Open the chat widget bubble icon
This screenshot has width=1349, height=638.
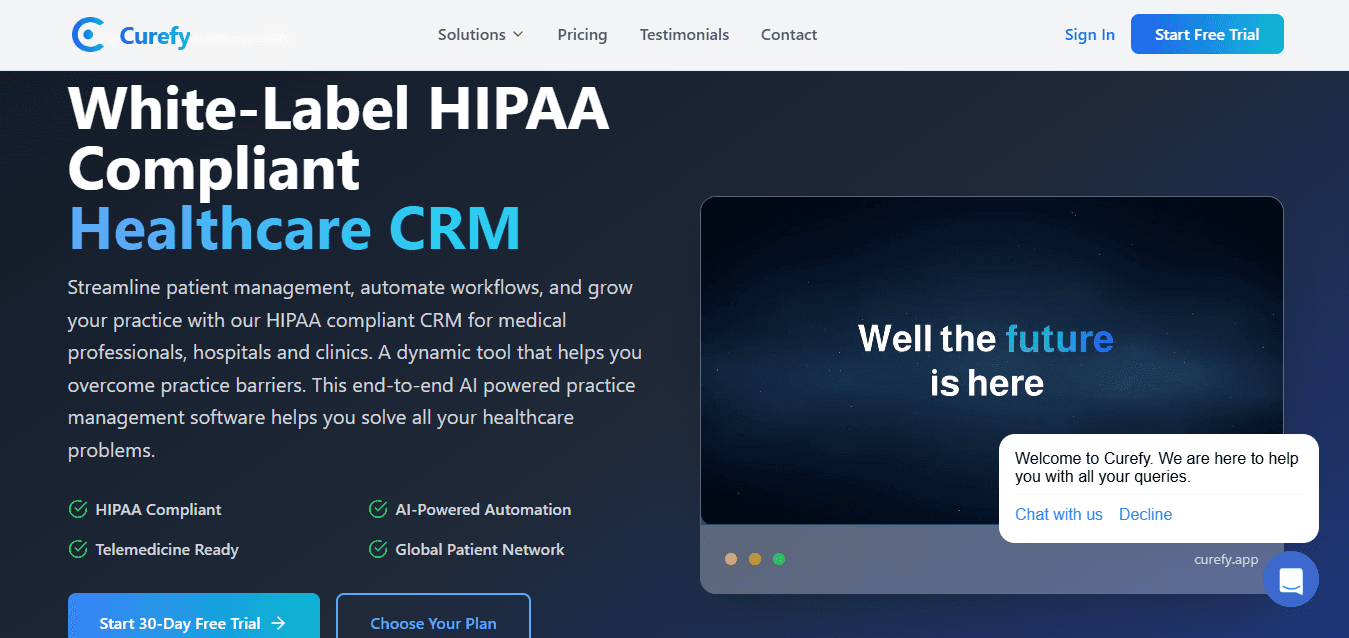(1290, 579)
